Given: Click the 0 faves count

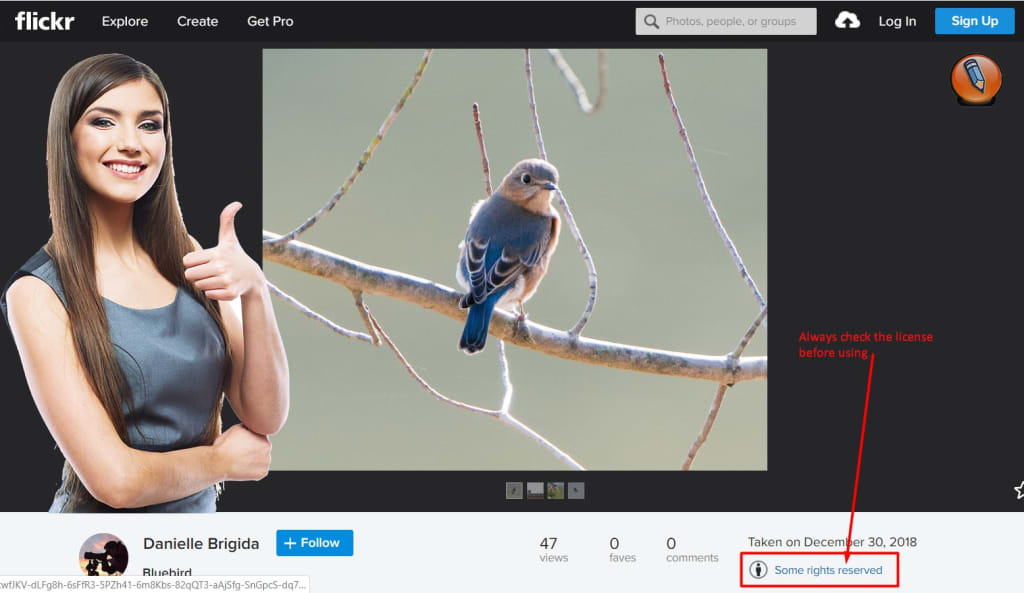Looking at the screenshot, I should point(622,549).
